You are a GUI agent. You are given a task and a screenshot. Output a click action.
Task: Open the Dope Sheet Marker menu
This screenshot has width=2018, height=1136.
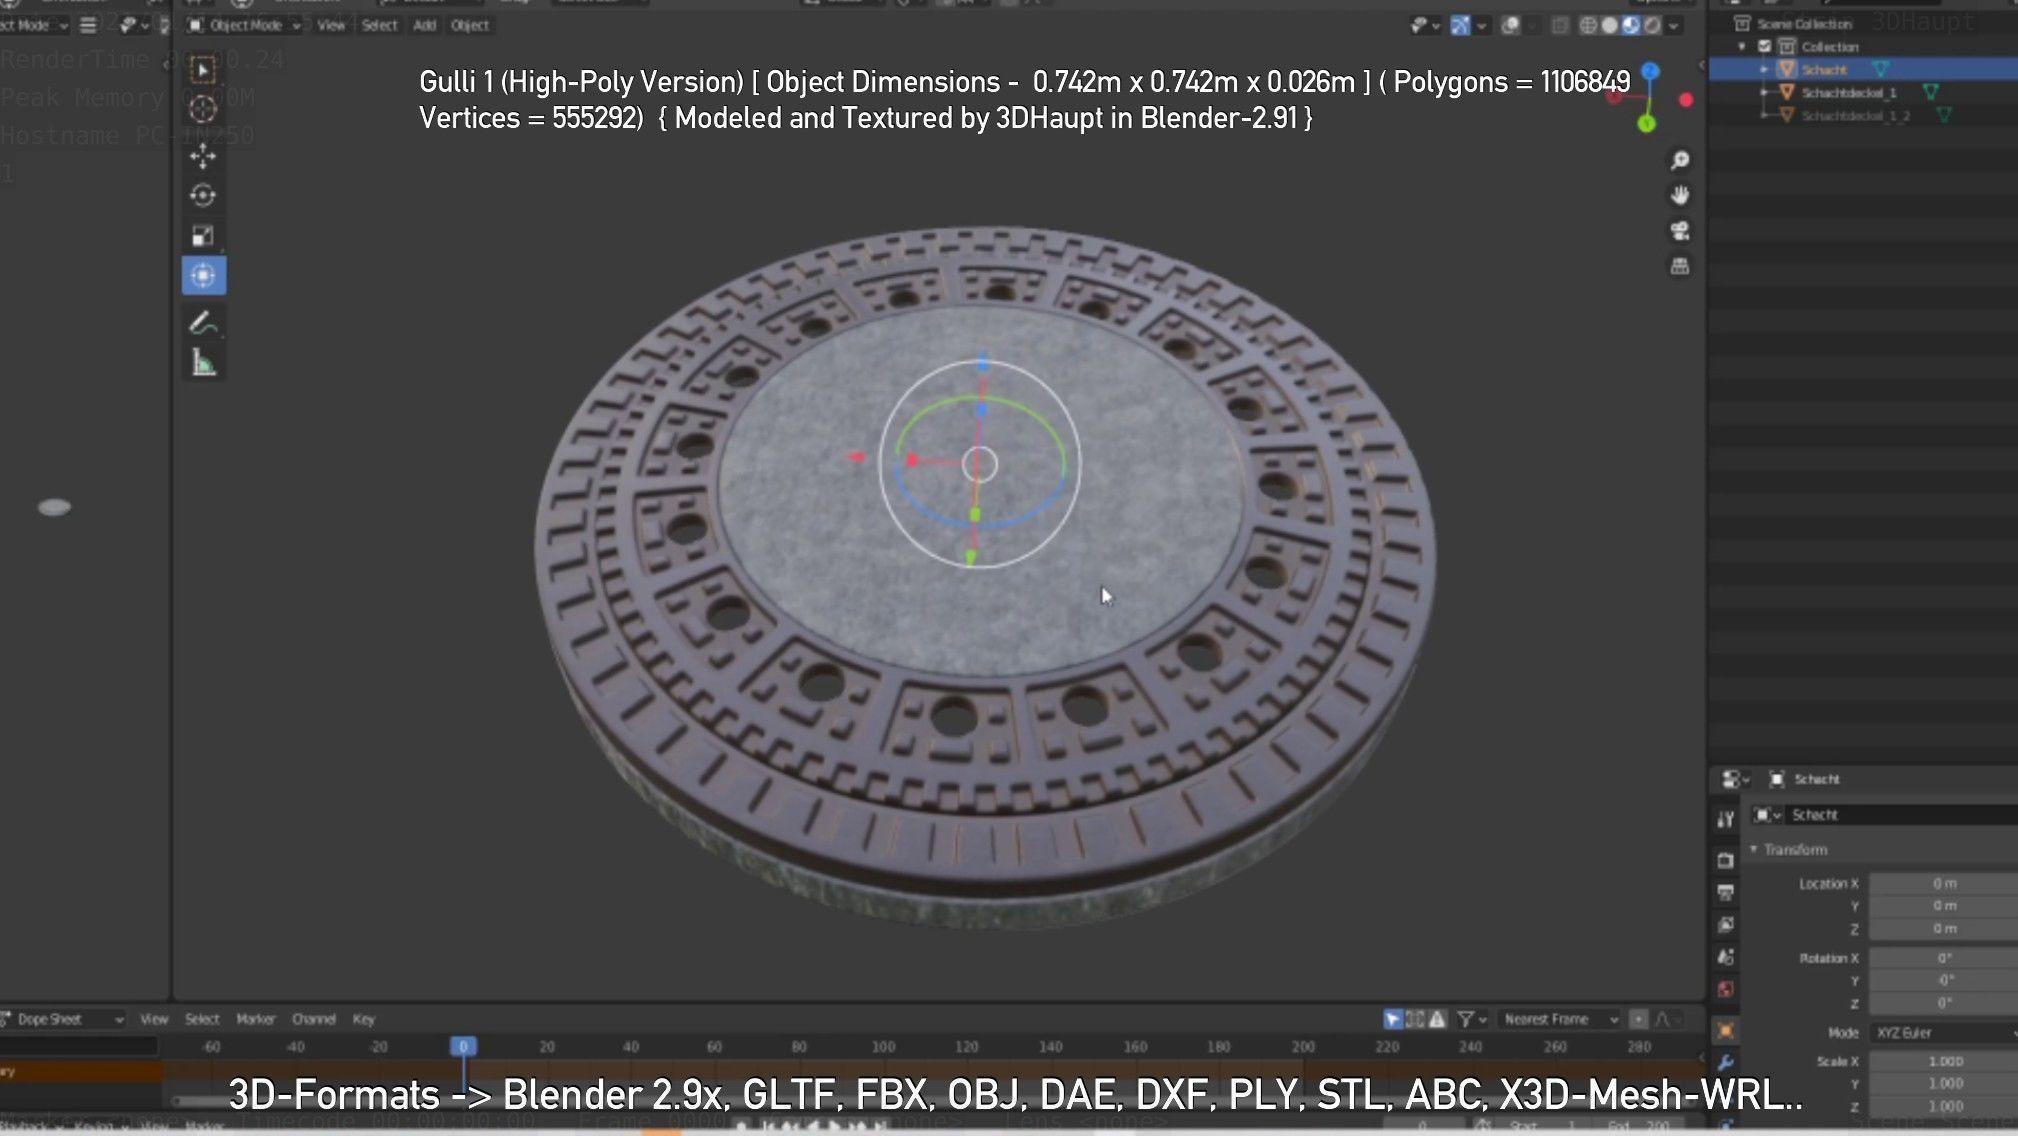pos(255,1019)
